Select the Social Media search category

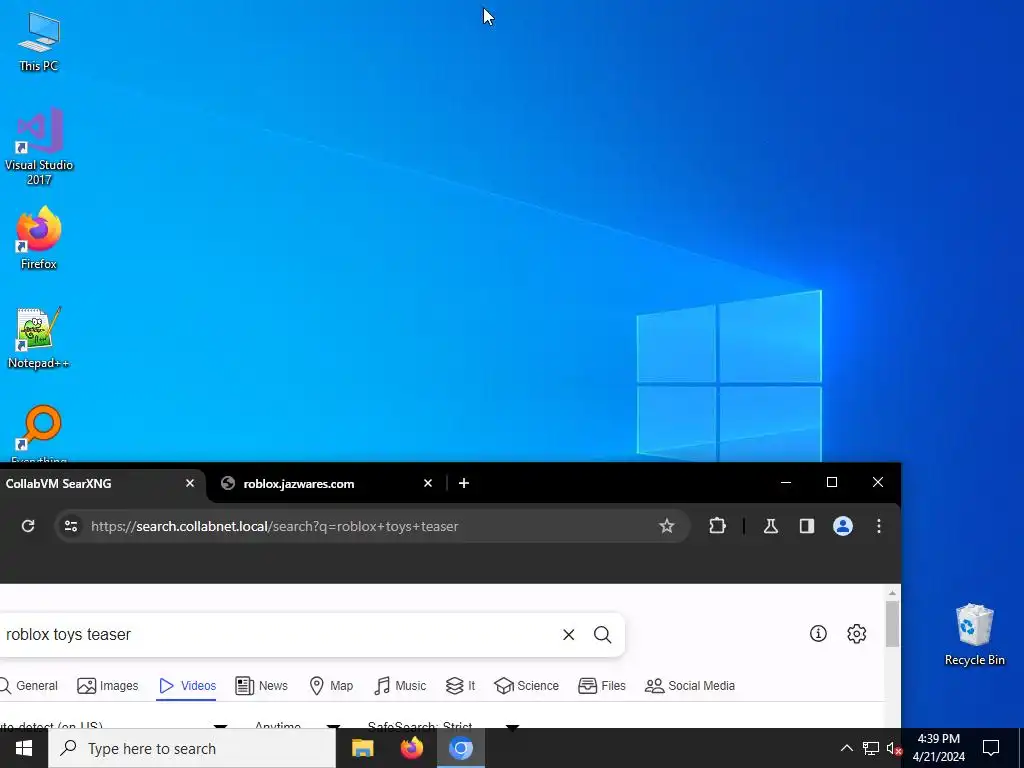[690, 686]
